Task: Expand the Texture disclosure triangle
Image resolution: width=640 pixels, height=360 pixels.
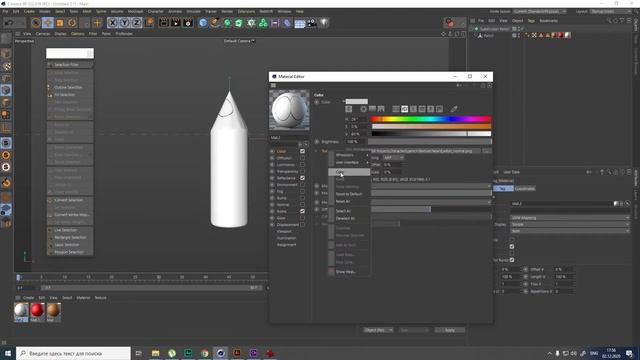Action: pos(316,151)
